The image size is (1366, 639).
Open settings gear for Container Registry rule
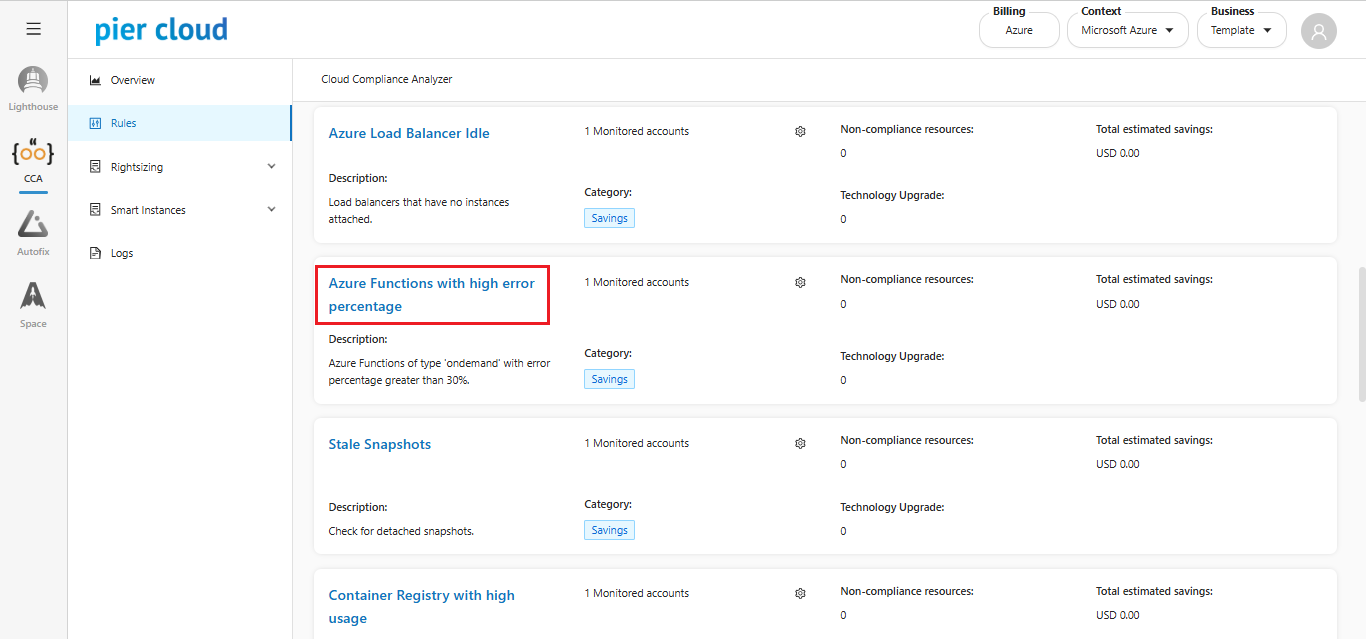800,594
